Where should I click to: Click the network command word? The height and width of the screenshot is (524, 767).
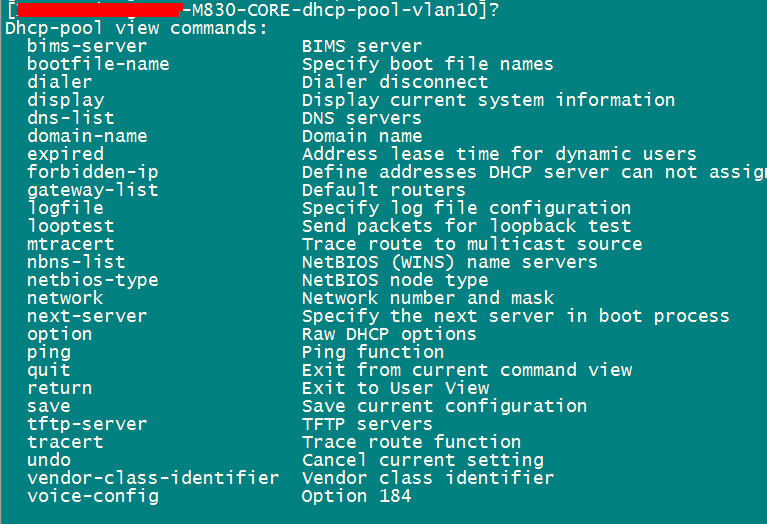tap(65, 298)
